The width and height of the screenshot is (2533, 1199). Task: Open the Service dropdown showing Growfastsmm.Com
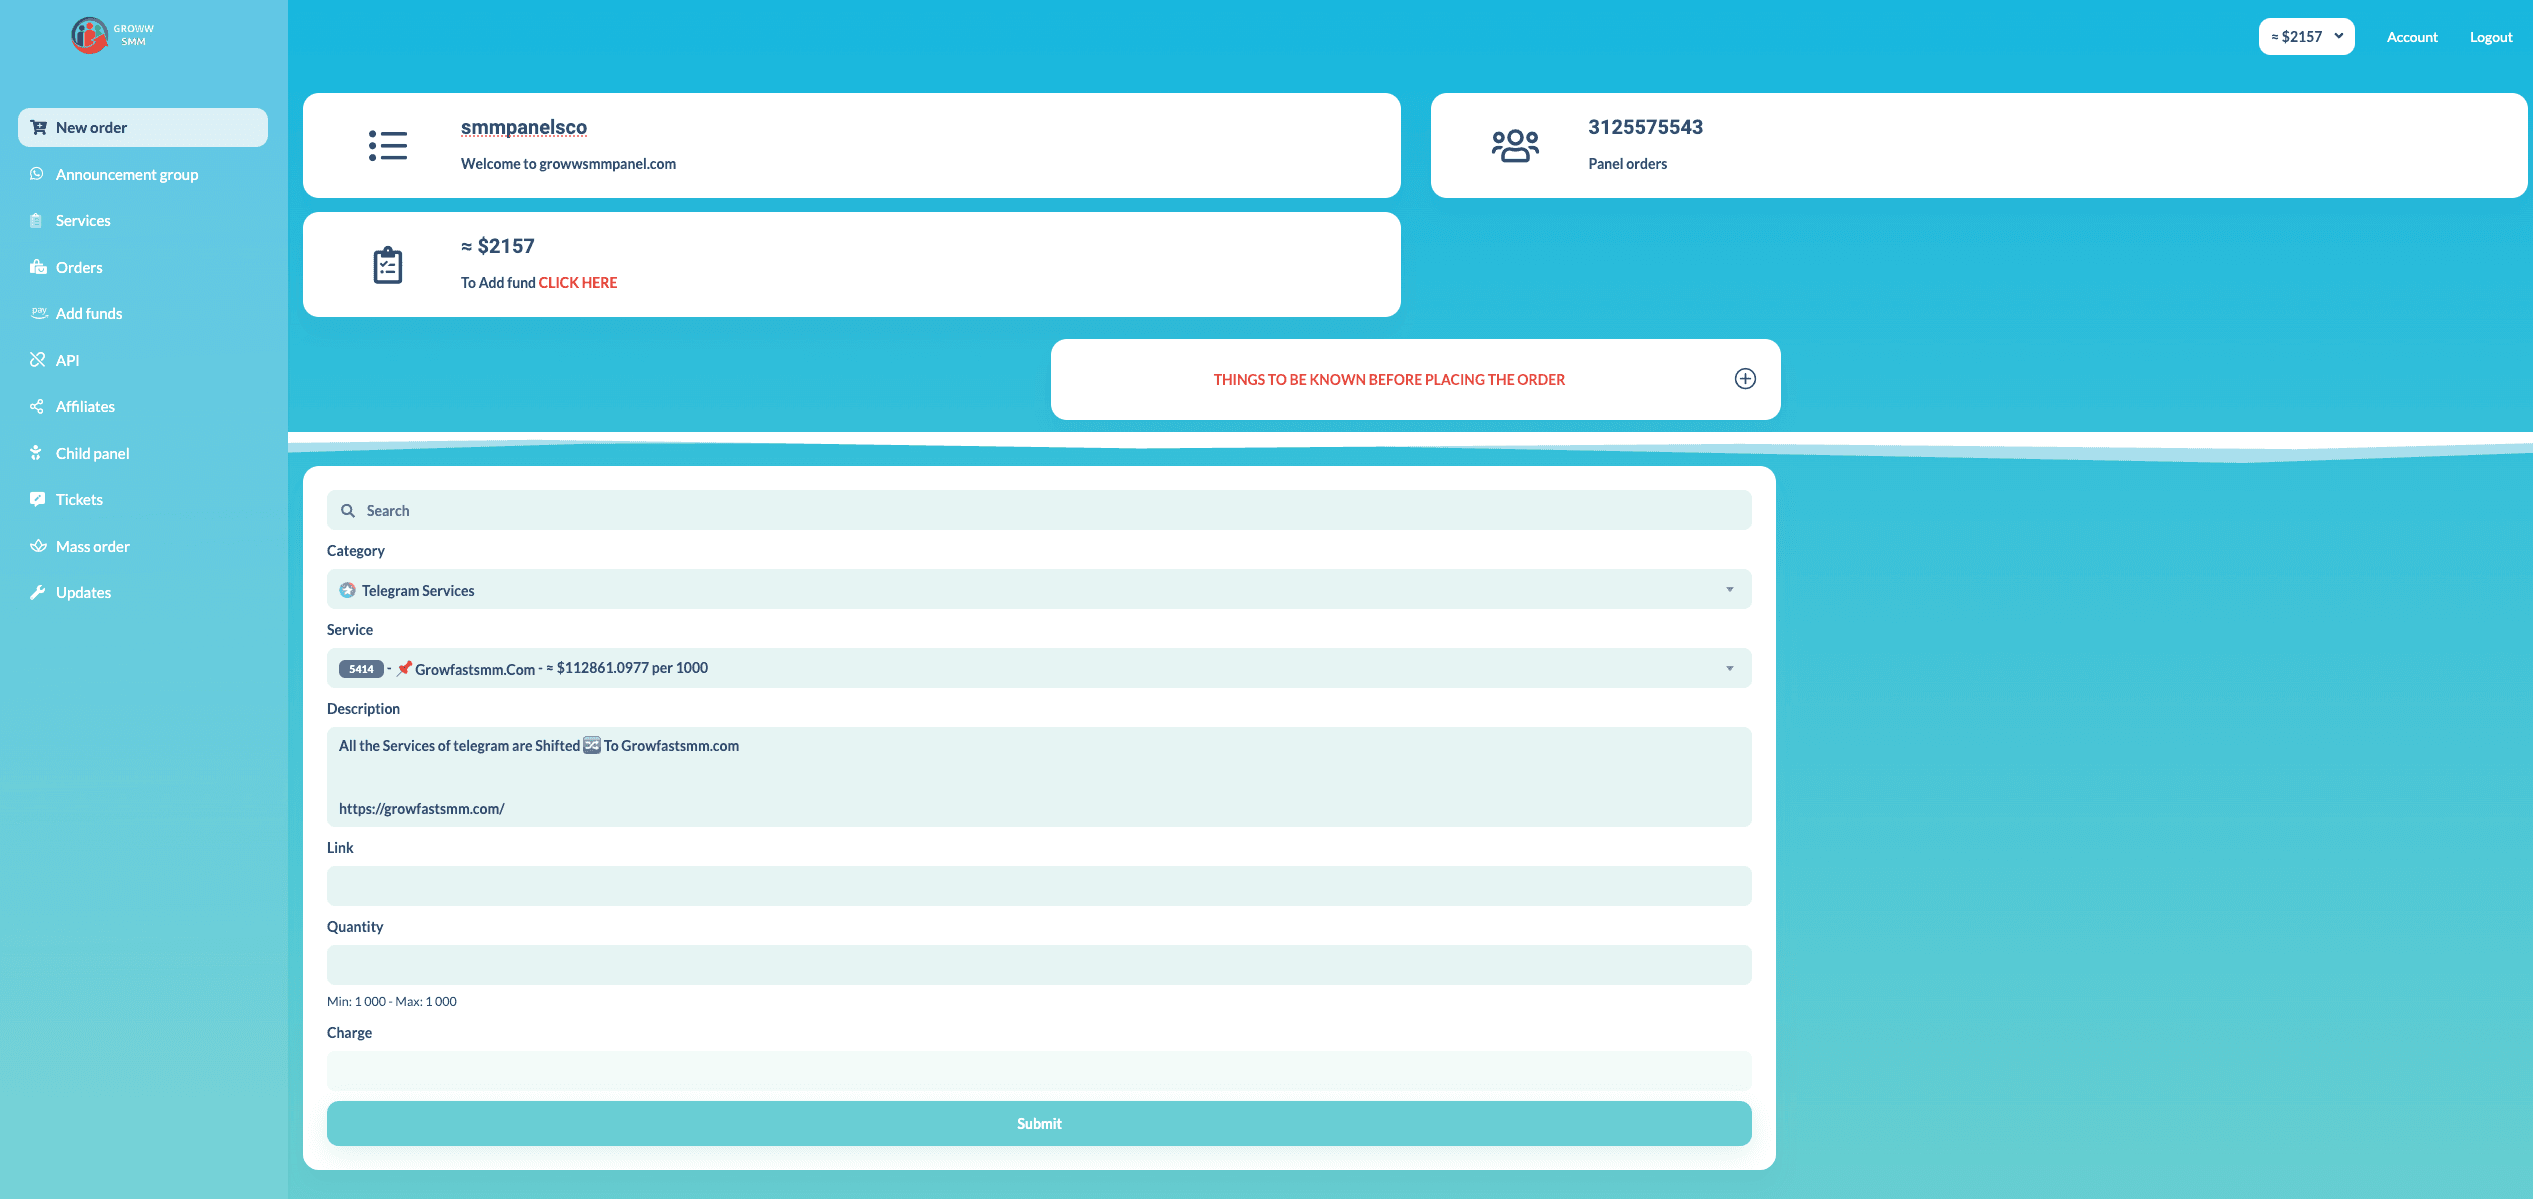pos(1038,669)
